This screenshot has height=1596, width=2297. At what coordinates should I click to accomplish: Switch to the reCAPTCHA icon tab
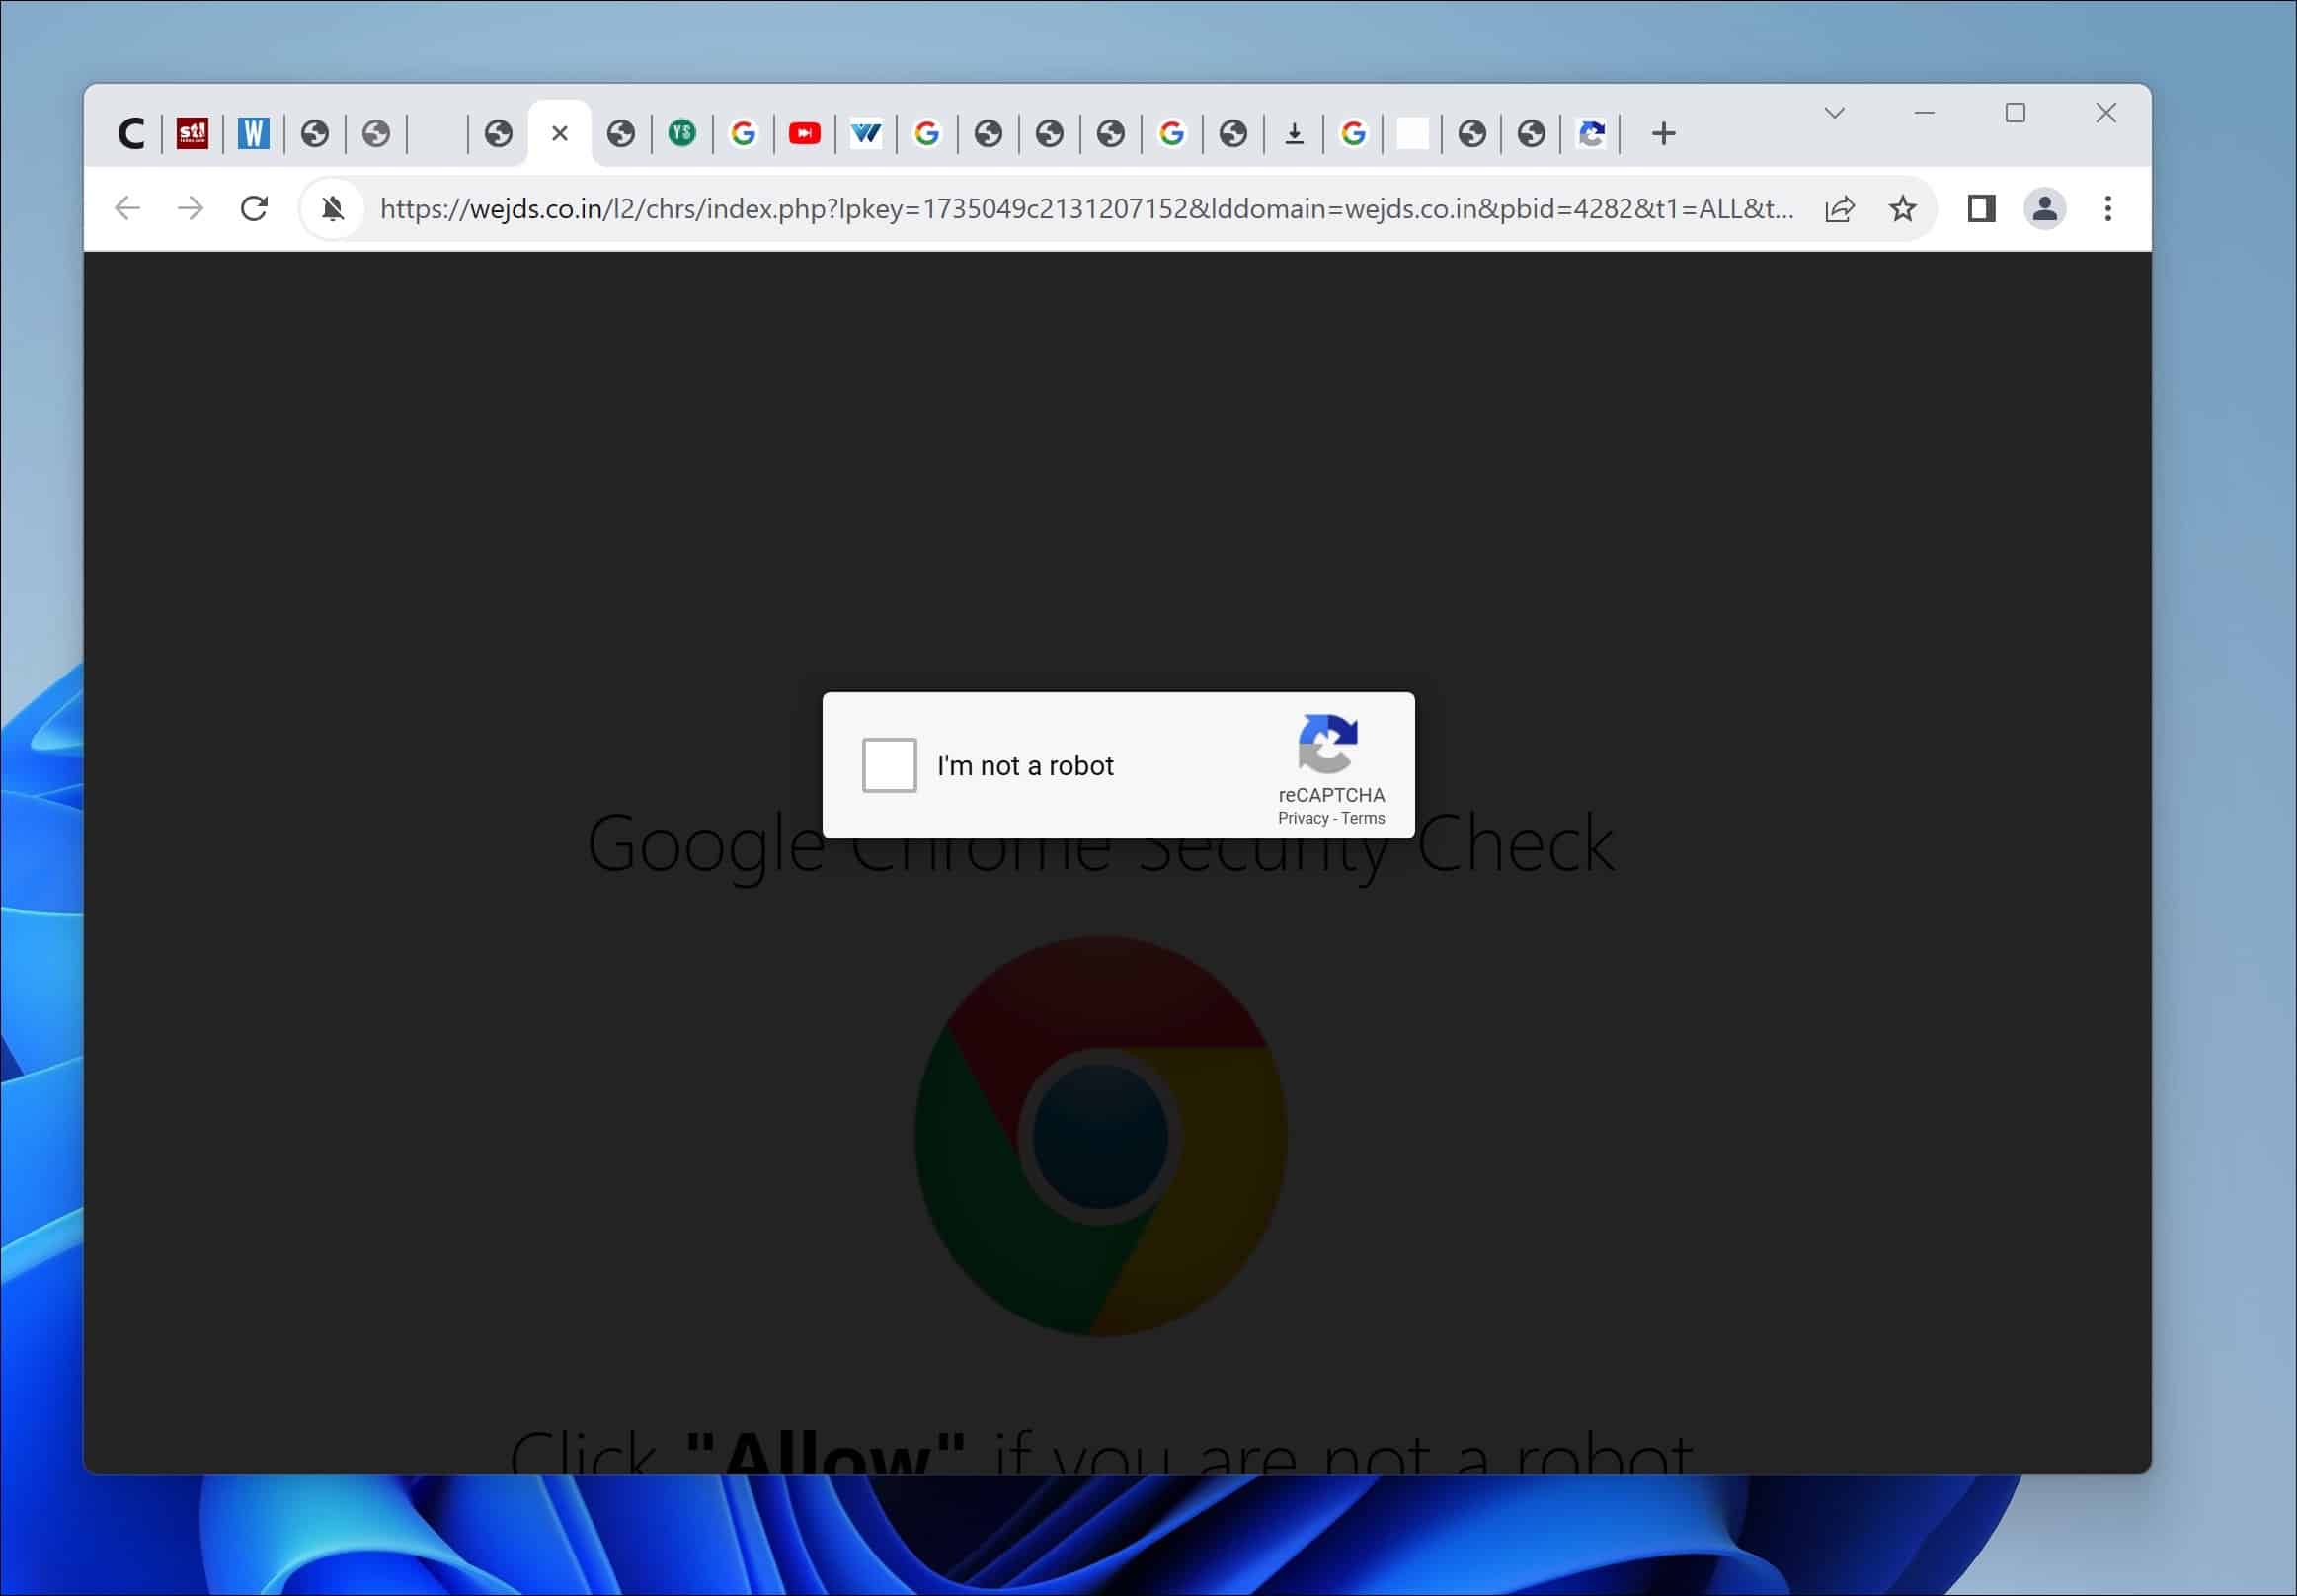point(1591,133)
